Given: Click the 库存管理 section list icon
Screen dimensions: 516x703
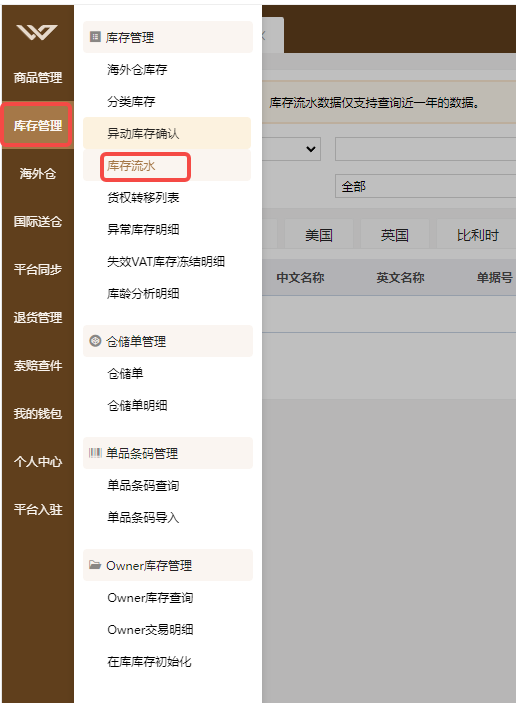Looking at the screenshot, I should pyautogui.click(x=95, y=37).
